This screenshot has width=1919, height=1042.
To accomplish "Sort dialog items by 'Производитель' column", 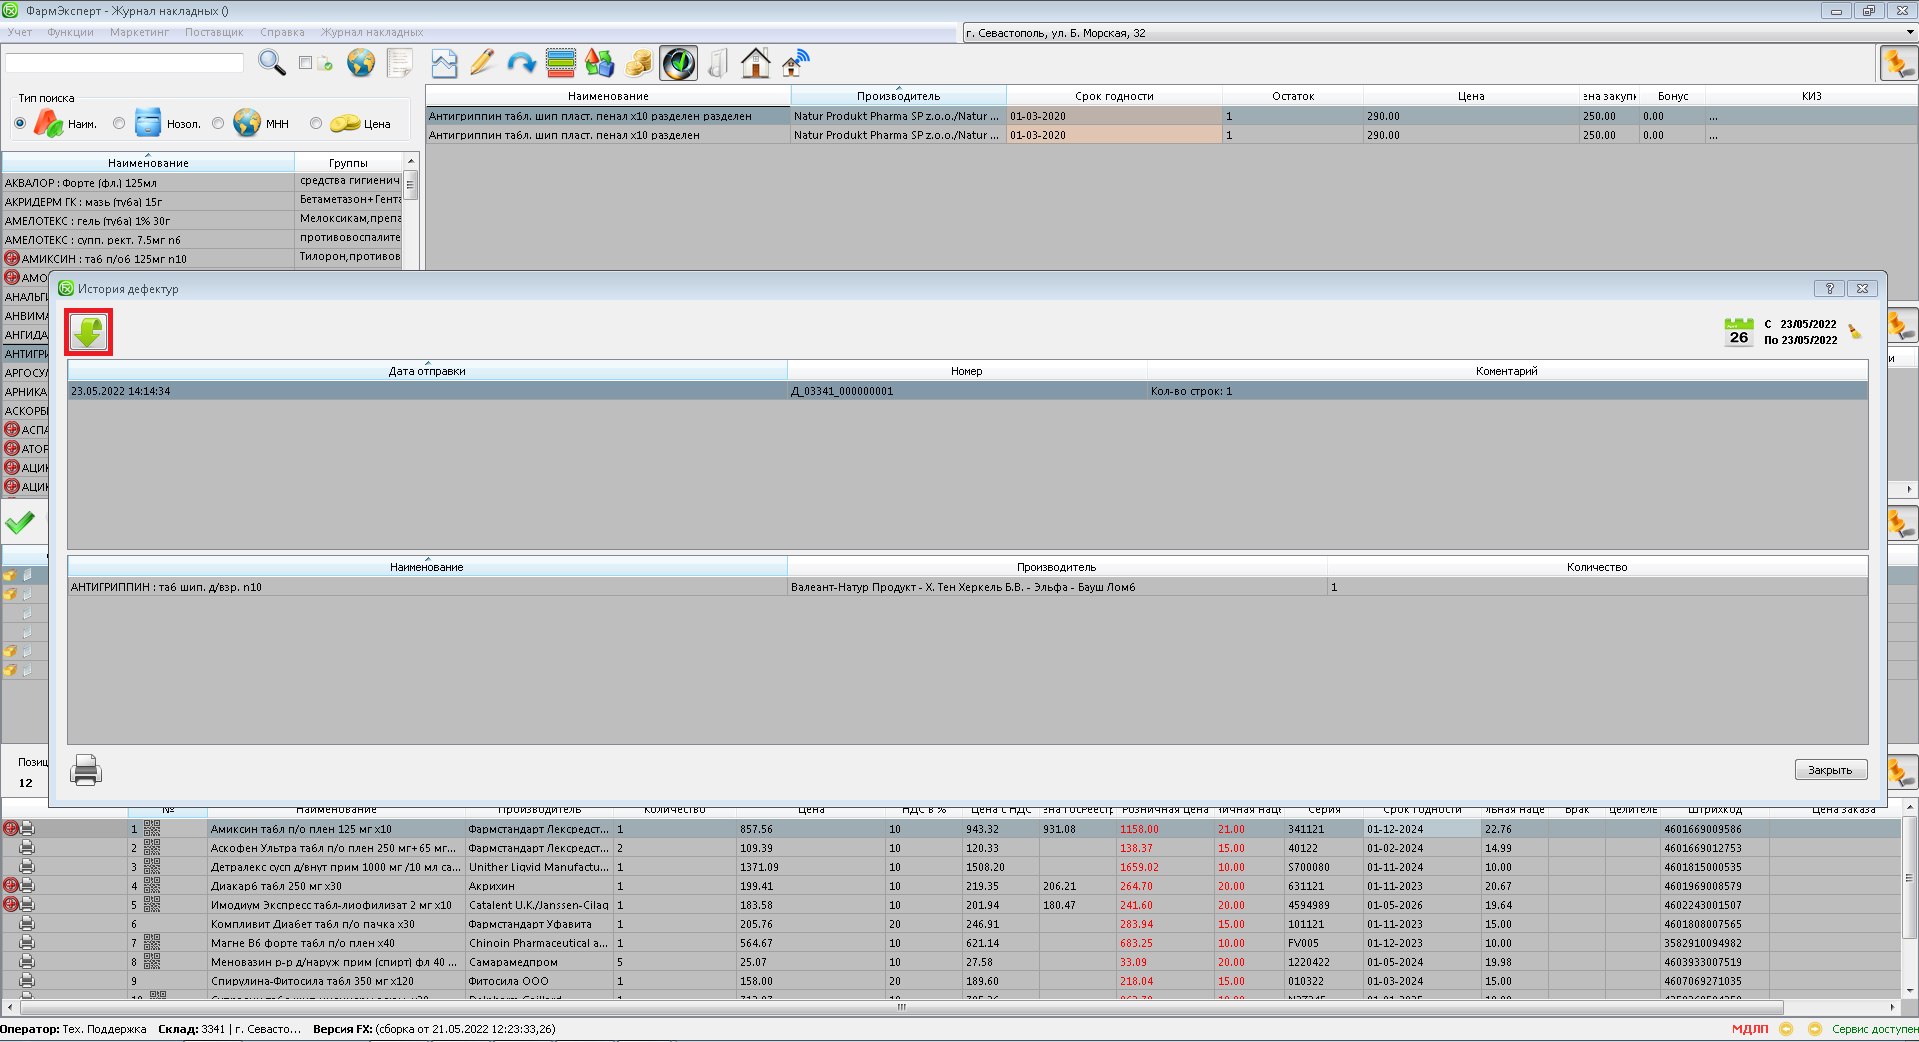I will tap(1056, 567).
